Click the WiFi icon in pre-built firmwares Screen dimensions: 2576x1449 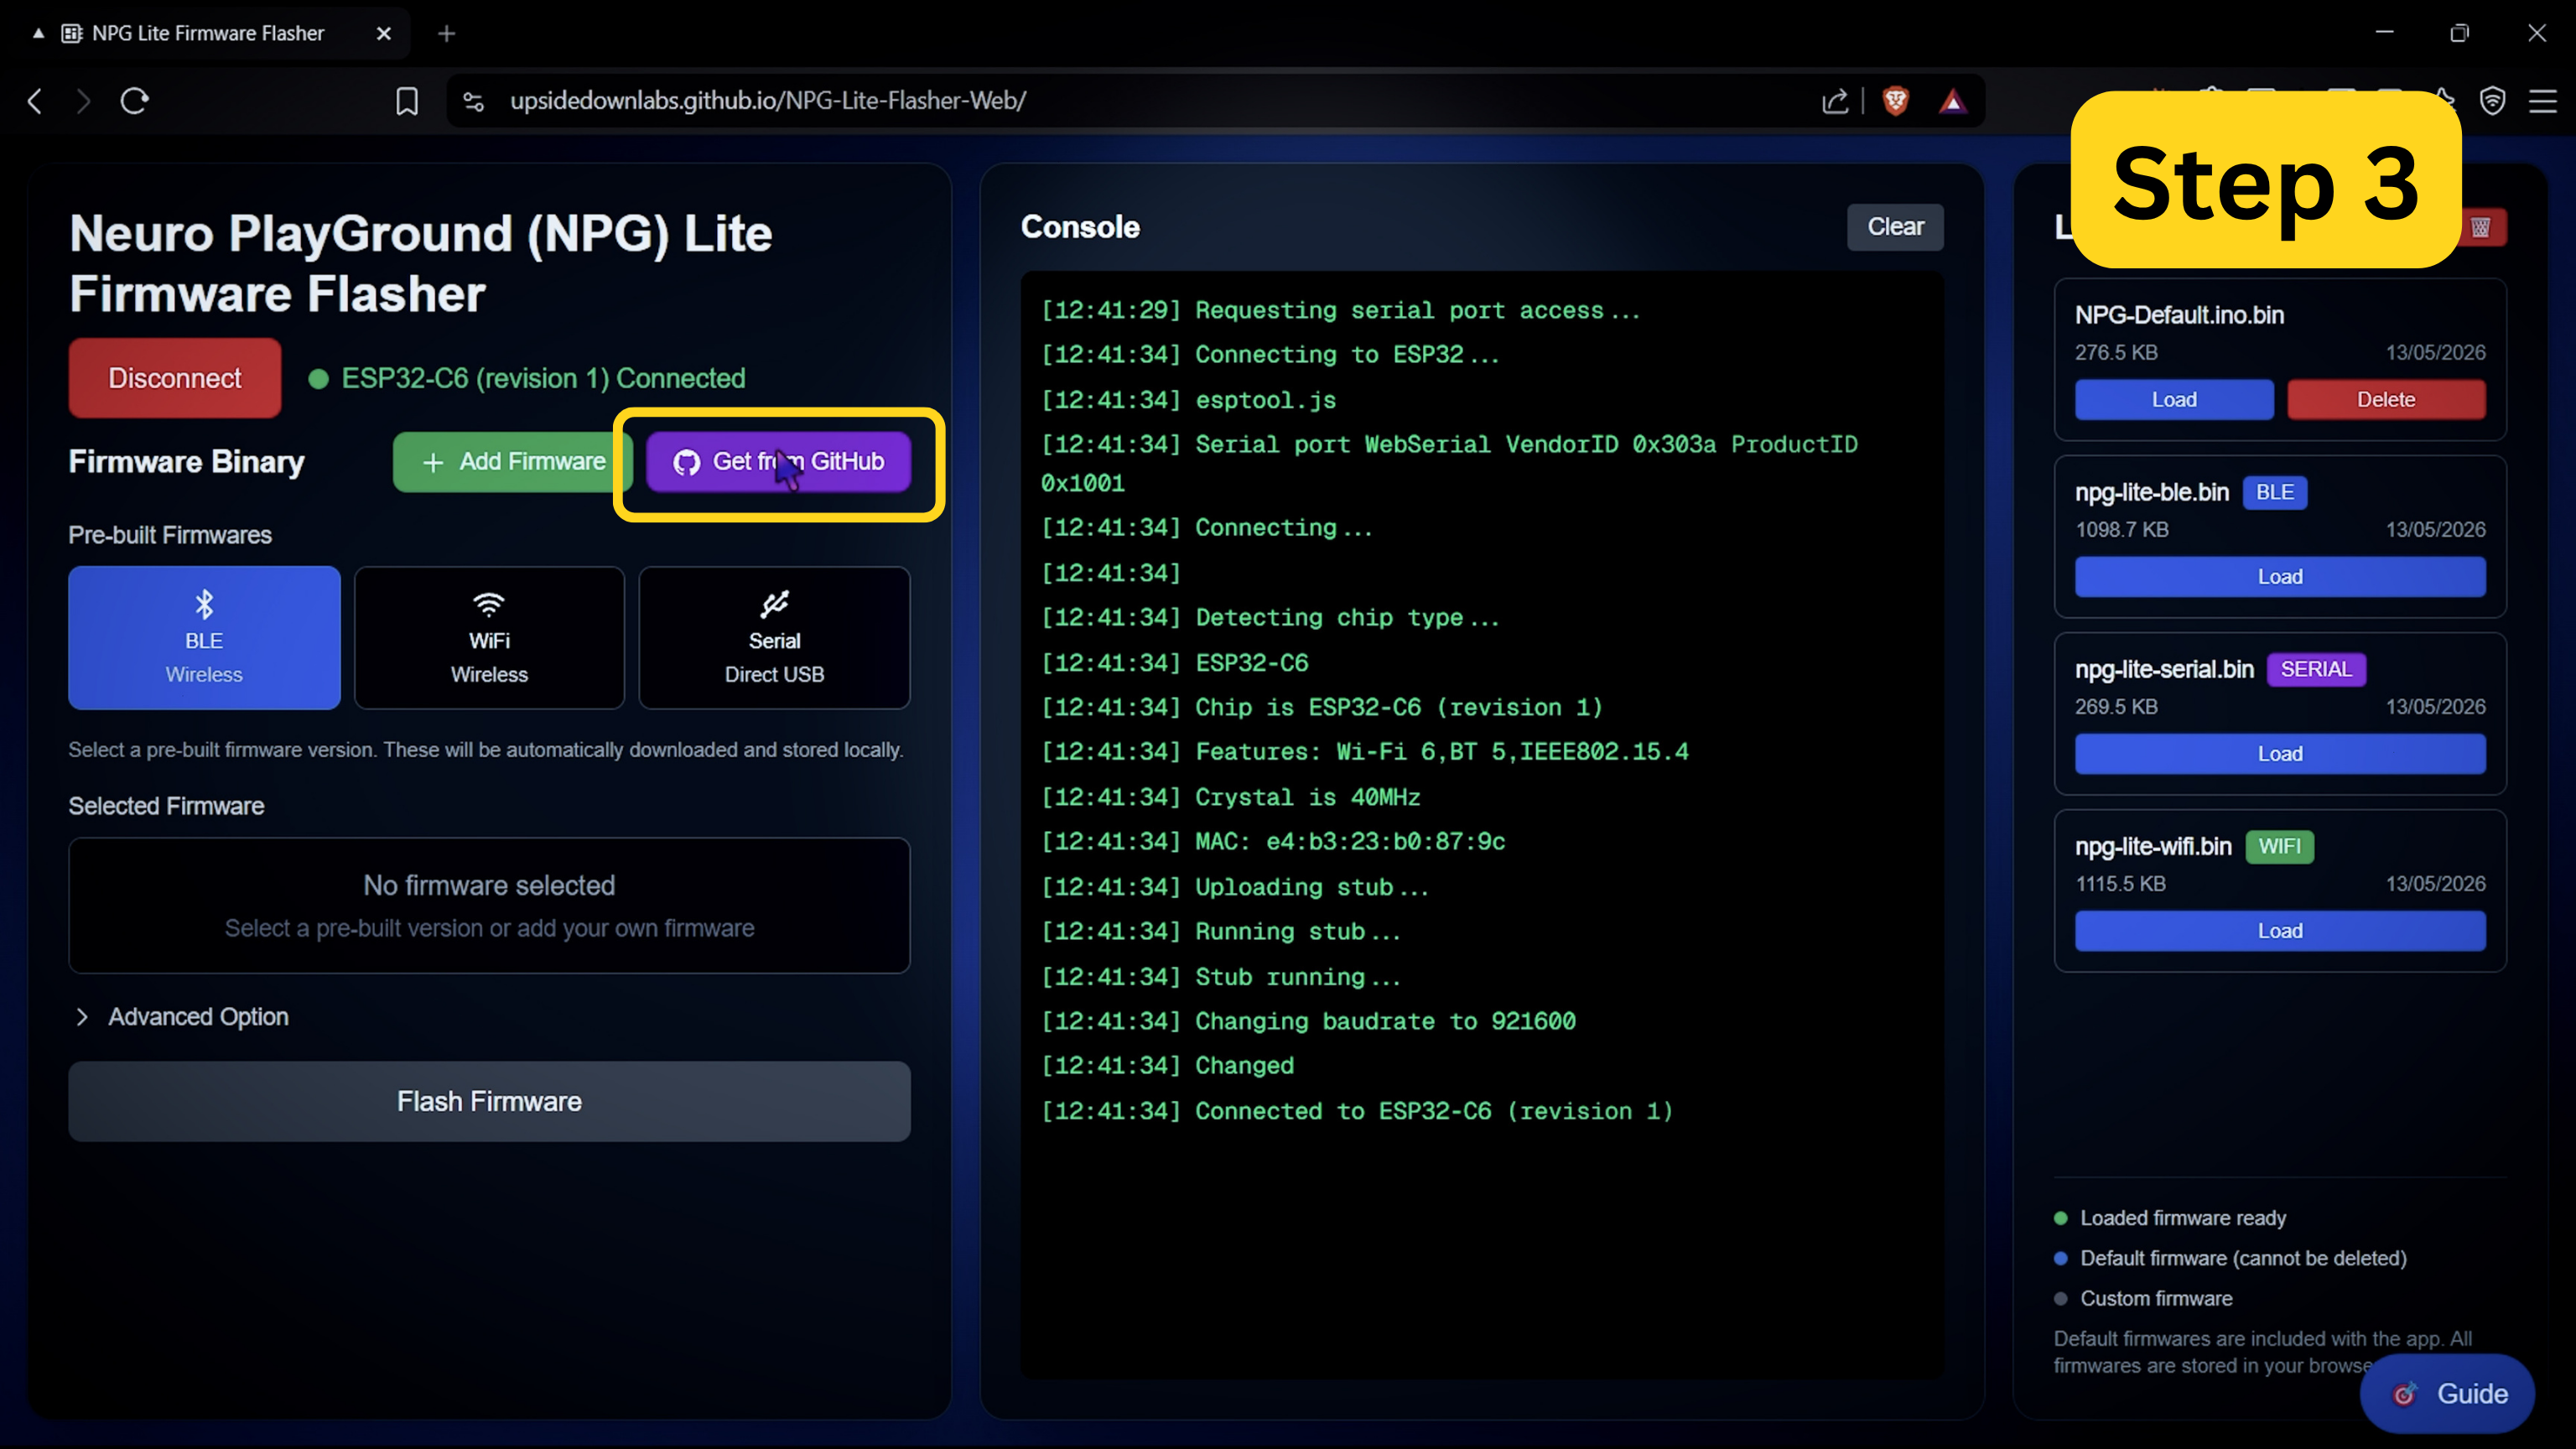point(489,604)
